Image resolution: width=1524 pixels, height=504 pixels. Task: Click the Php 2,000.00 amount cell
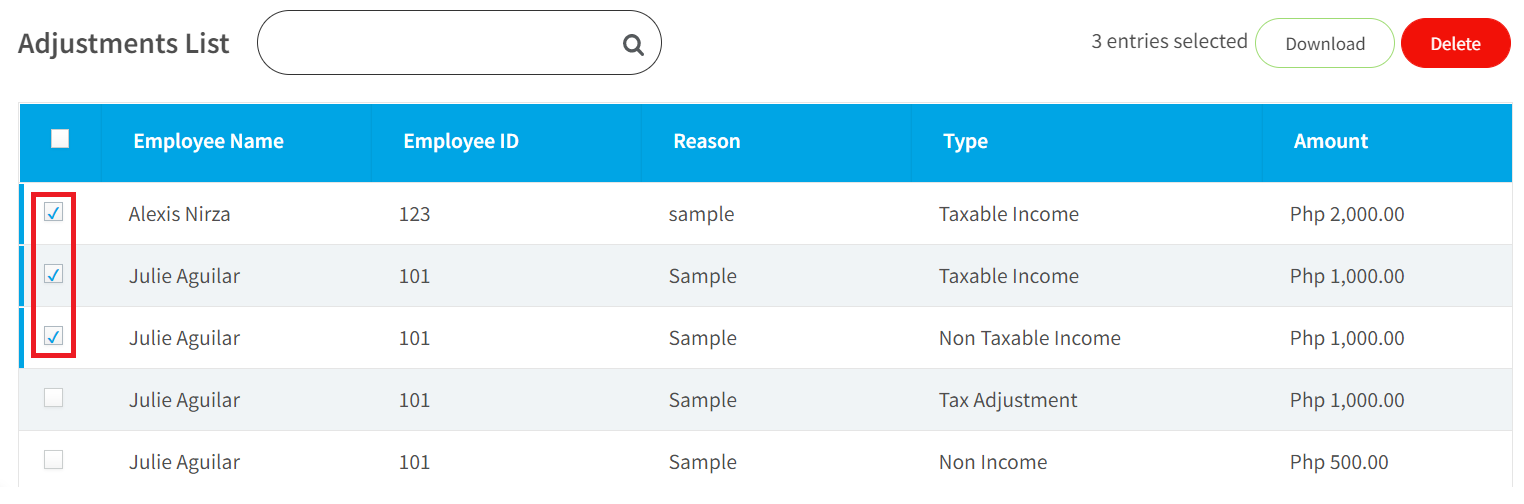(x=1347, y=214)
